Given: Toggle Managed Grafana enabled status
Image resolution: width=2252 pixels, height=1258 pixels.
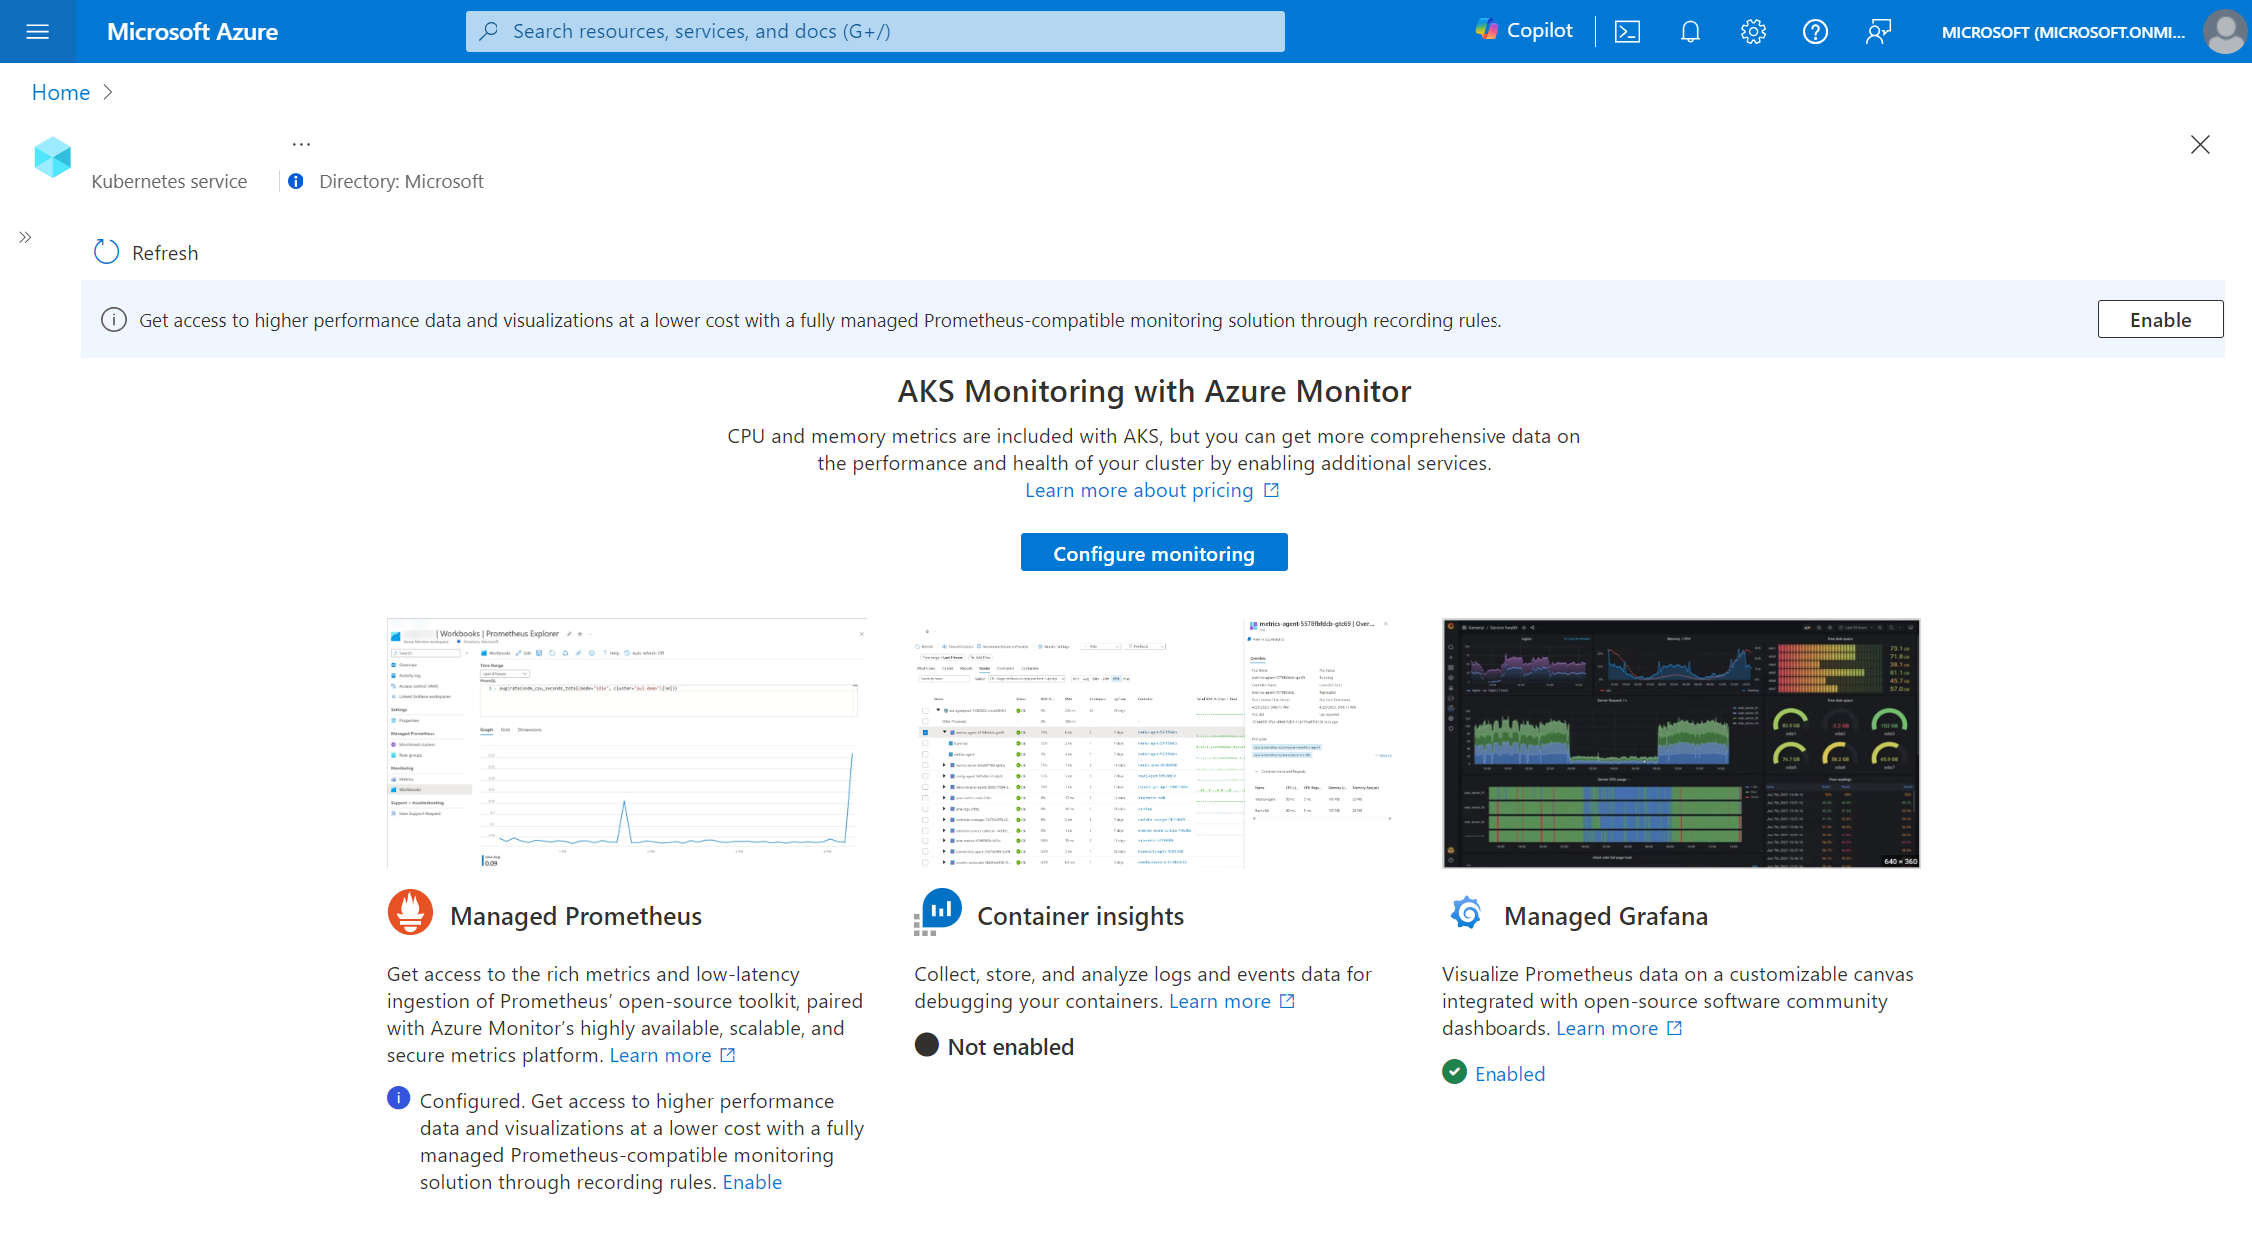Looking at the screenshot, I should click(1510, 1072).
